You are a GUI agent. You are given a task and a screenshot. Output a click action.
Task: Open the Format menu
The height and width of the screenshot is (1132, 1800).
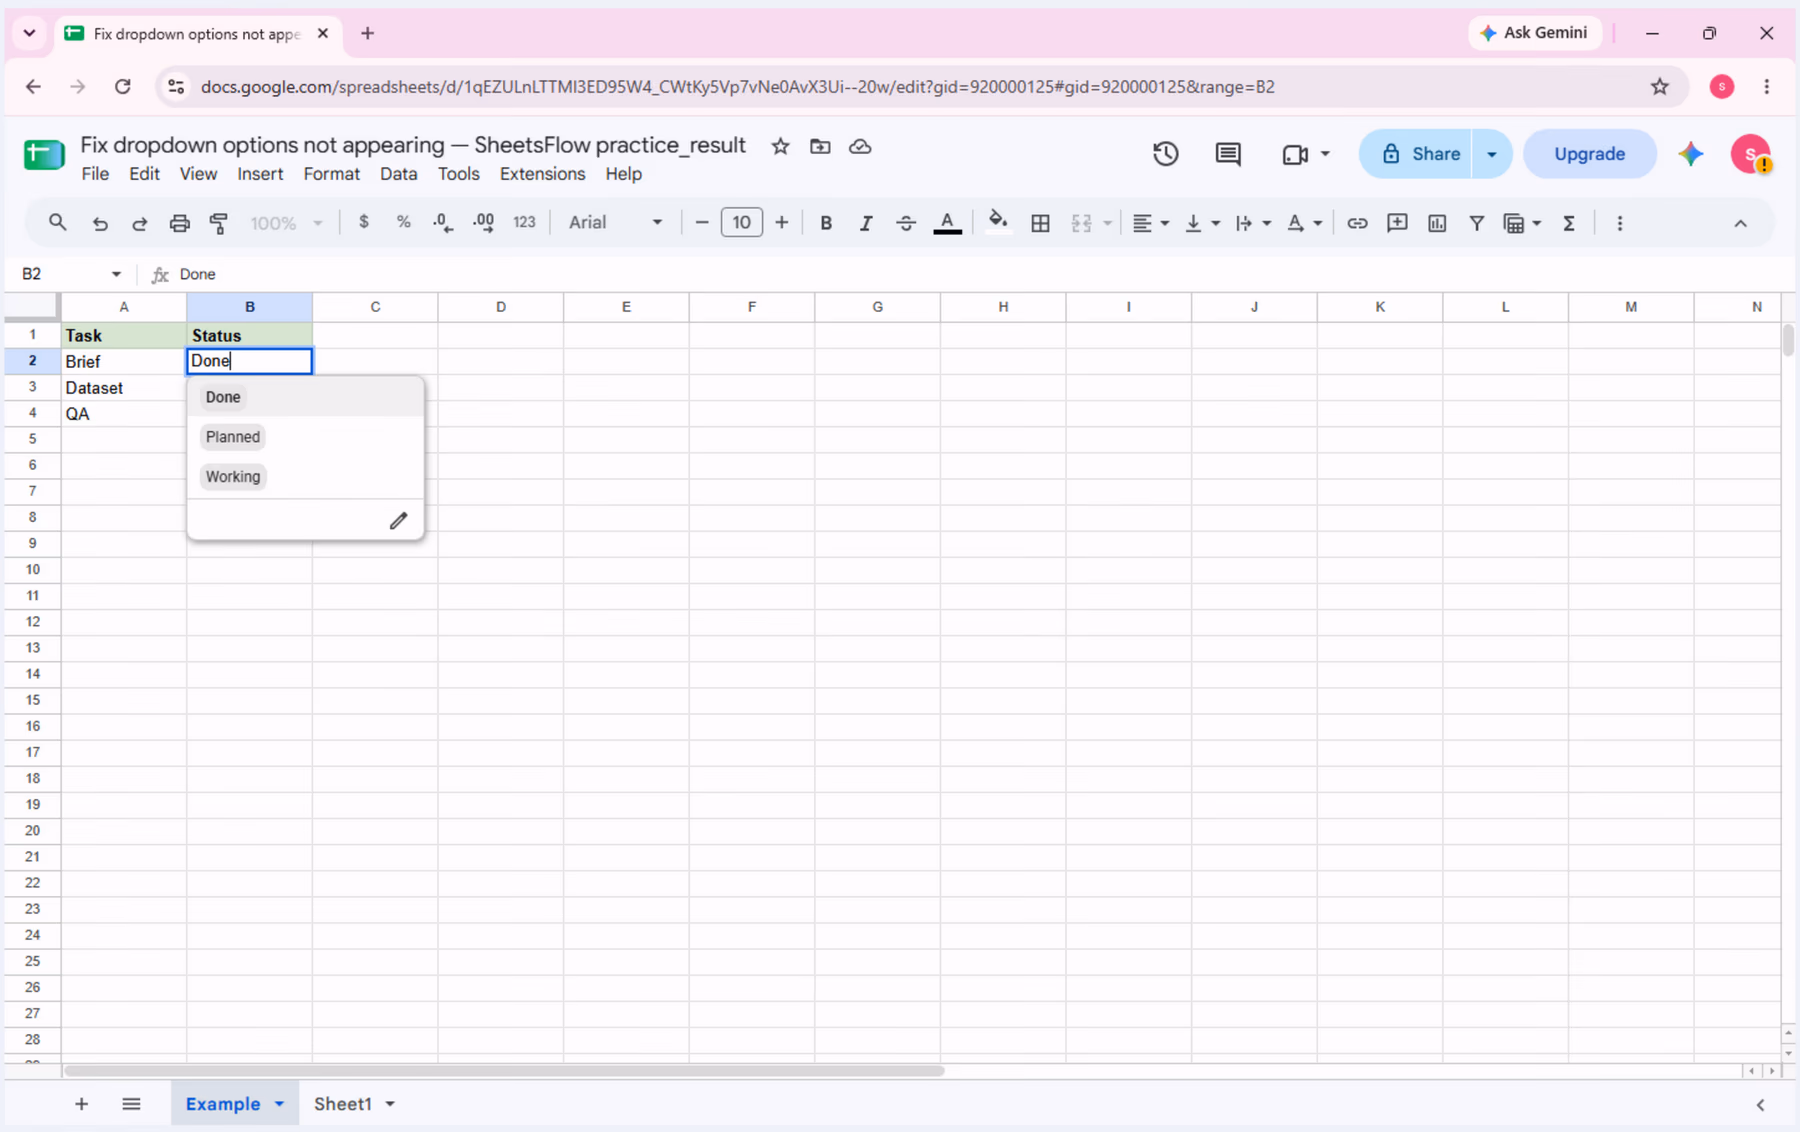click(x=331, y=174)
